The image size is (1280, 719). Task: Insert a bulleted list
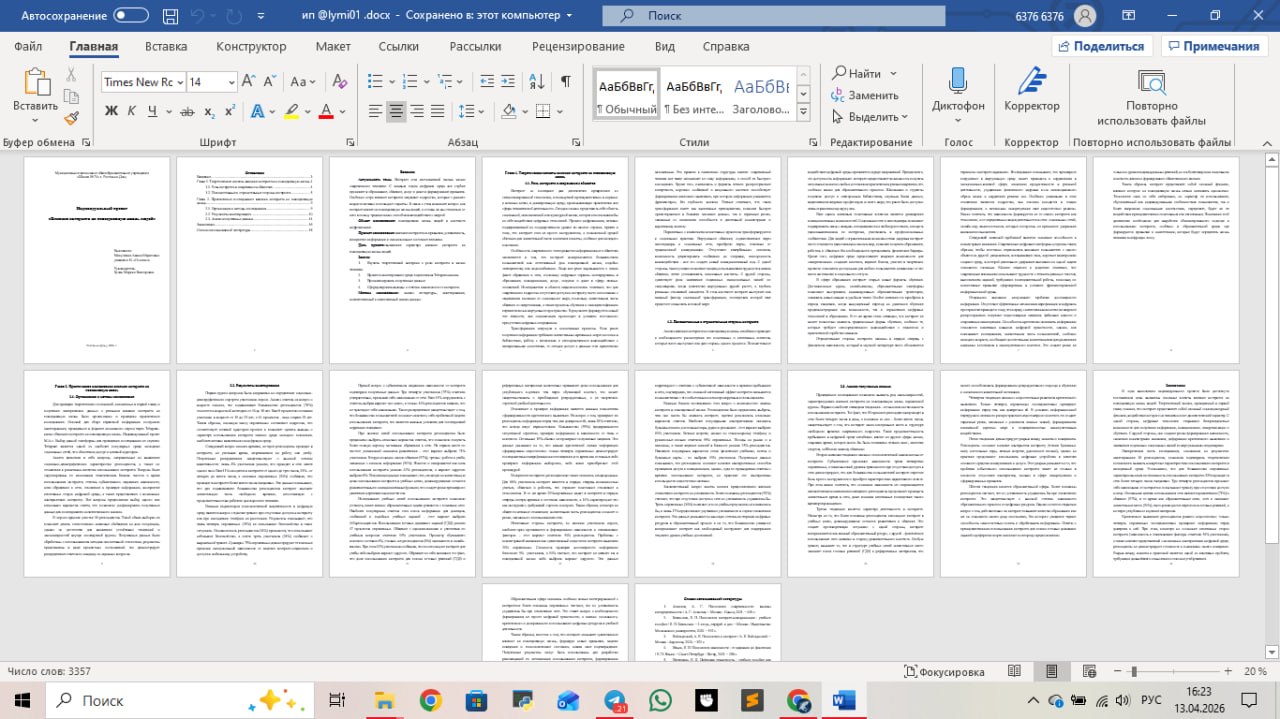point(375,82)
